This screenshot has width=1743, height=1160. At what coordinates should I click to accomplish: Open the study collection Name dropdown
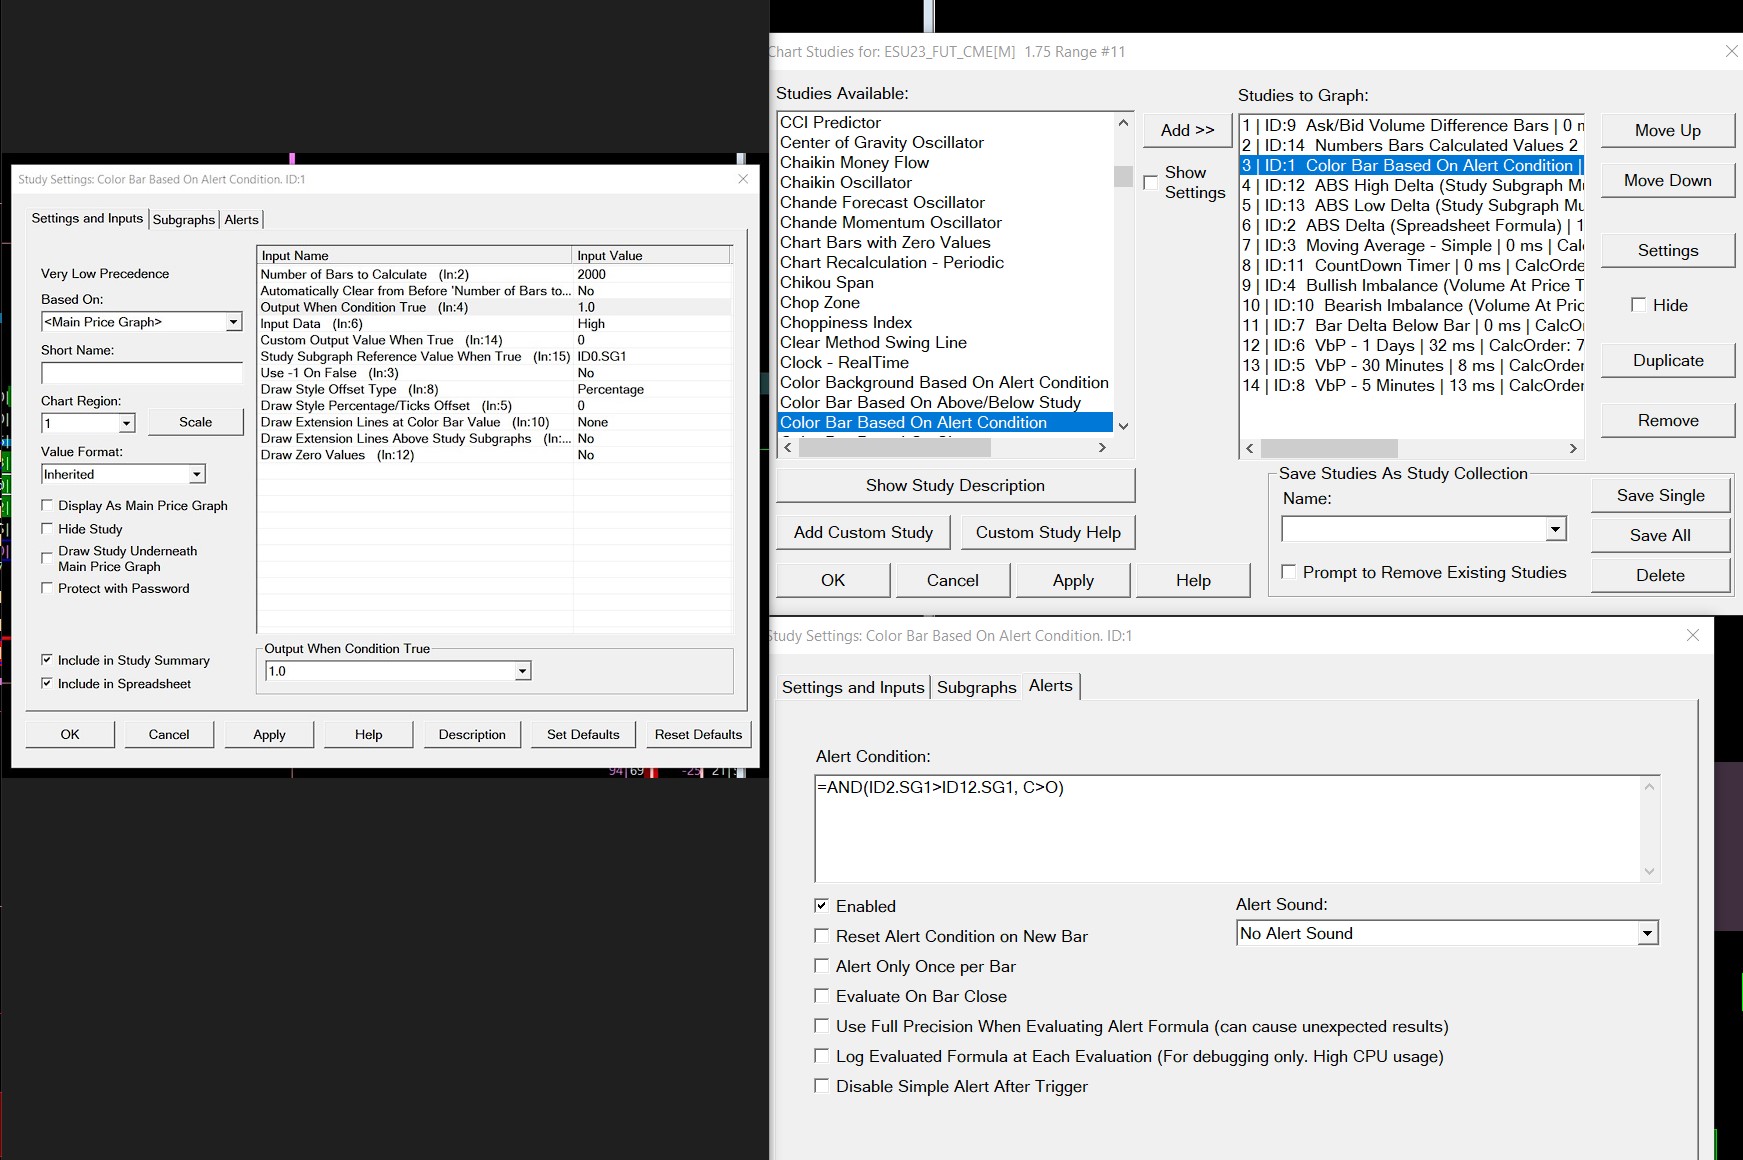[x=1555, y=529]
